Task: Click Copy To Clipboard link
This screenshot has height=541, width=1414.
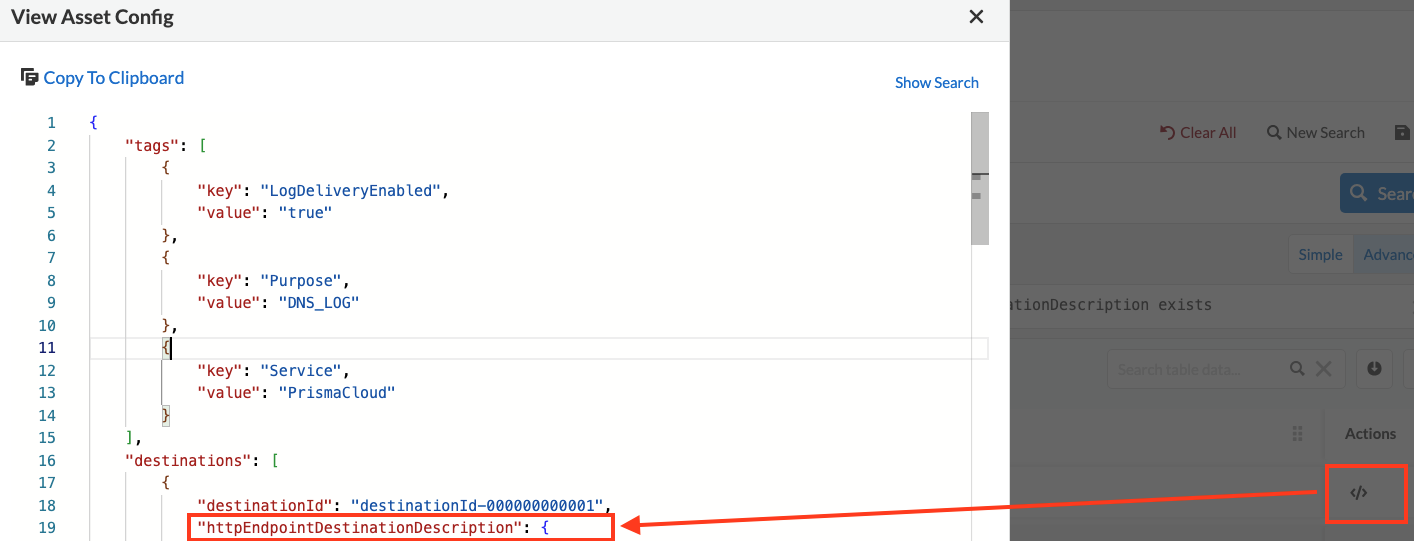Action: tap(114, 78)
